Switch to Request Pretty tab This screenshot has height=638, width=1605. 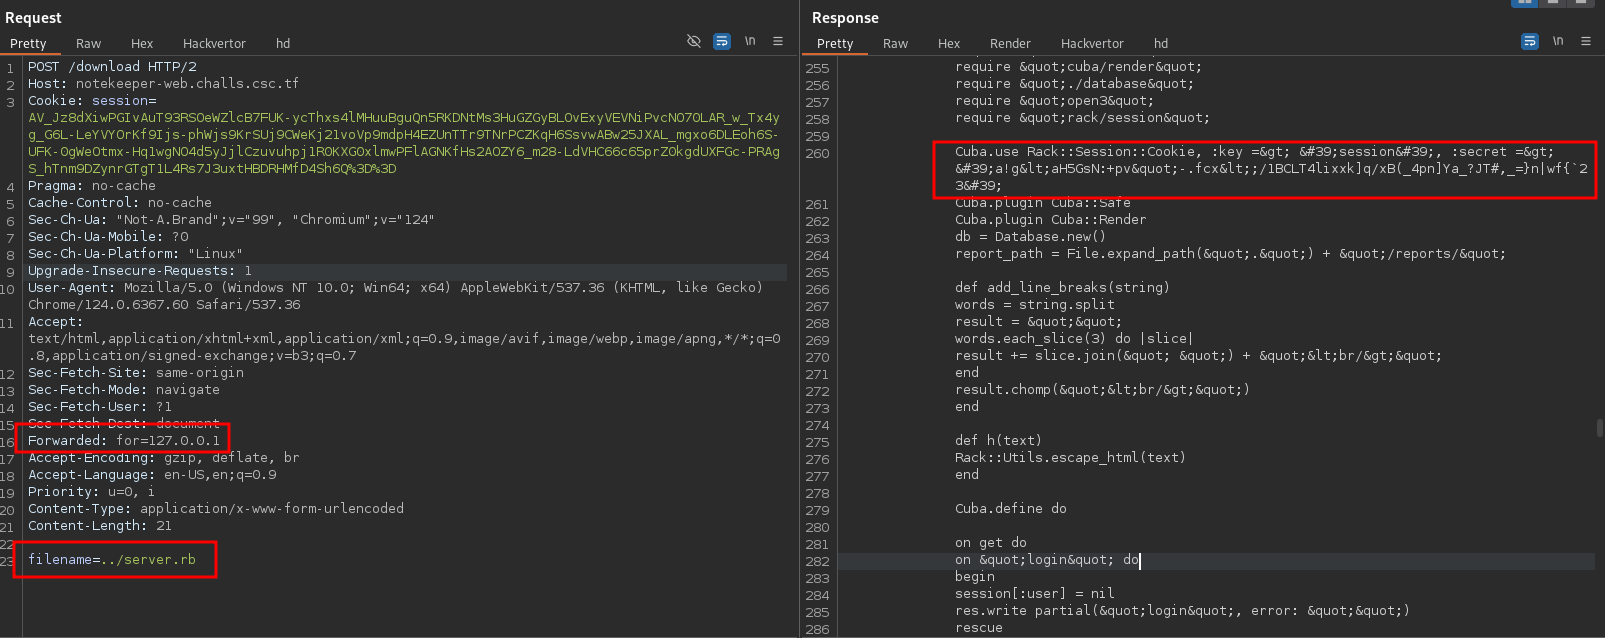[28, 44]
